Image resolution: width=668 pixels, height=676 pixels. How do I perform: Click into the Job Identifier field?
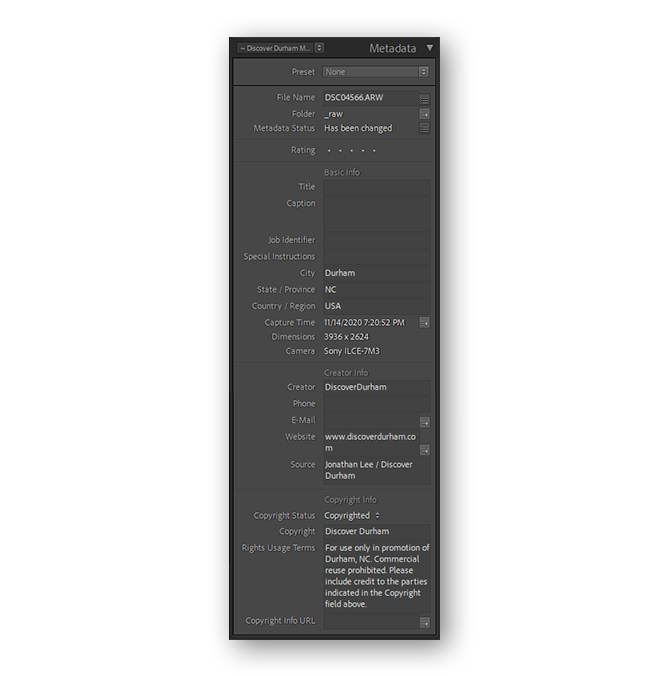pos(376,240)
